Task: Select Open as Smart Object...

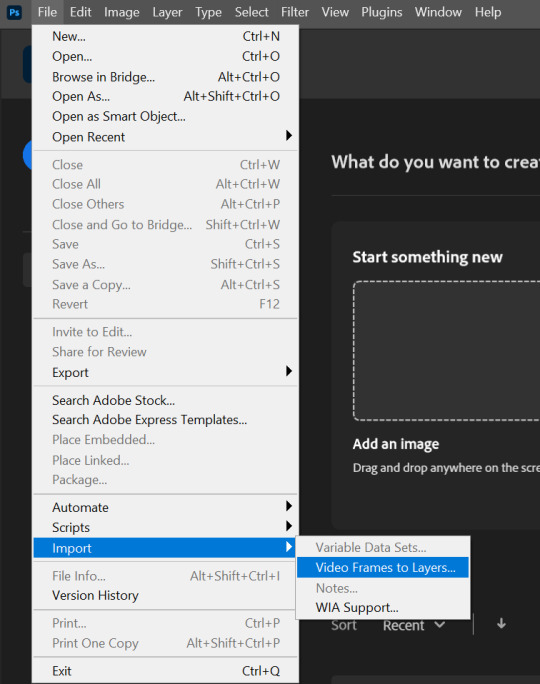Action: click(165, 116)
